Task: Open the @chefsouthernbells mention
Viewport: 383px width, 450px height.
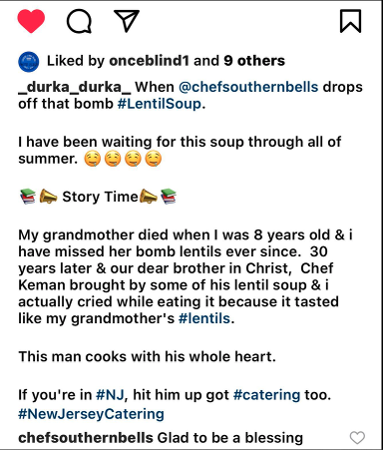Action: (x=248, y=87)
